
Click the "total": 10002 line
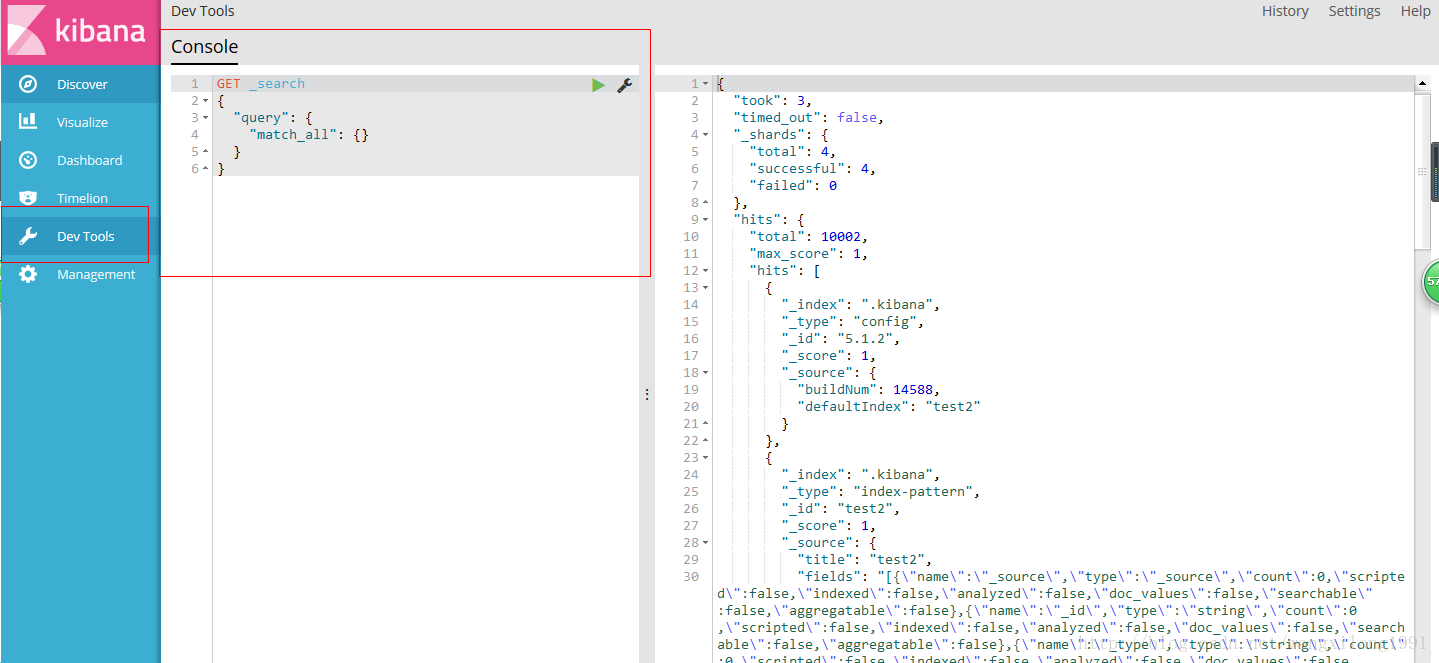tap(809, 237)
